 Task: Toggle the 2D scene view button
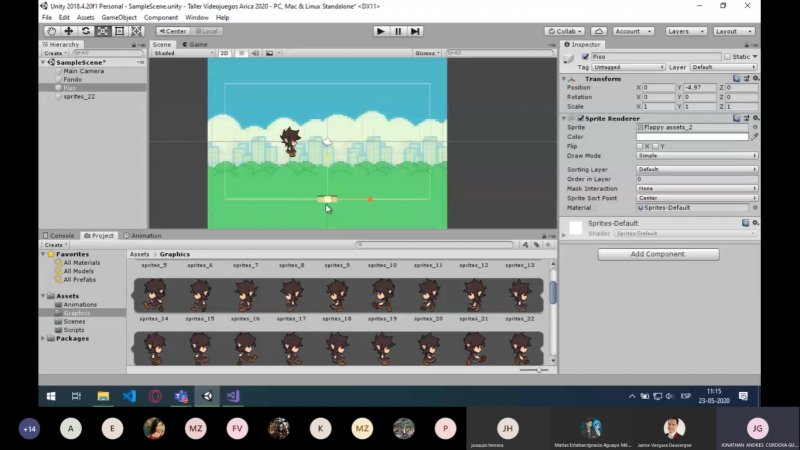click(x=224, y=53)
